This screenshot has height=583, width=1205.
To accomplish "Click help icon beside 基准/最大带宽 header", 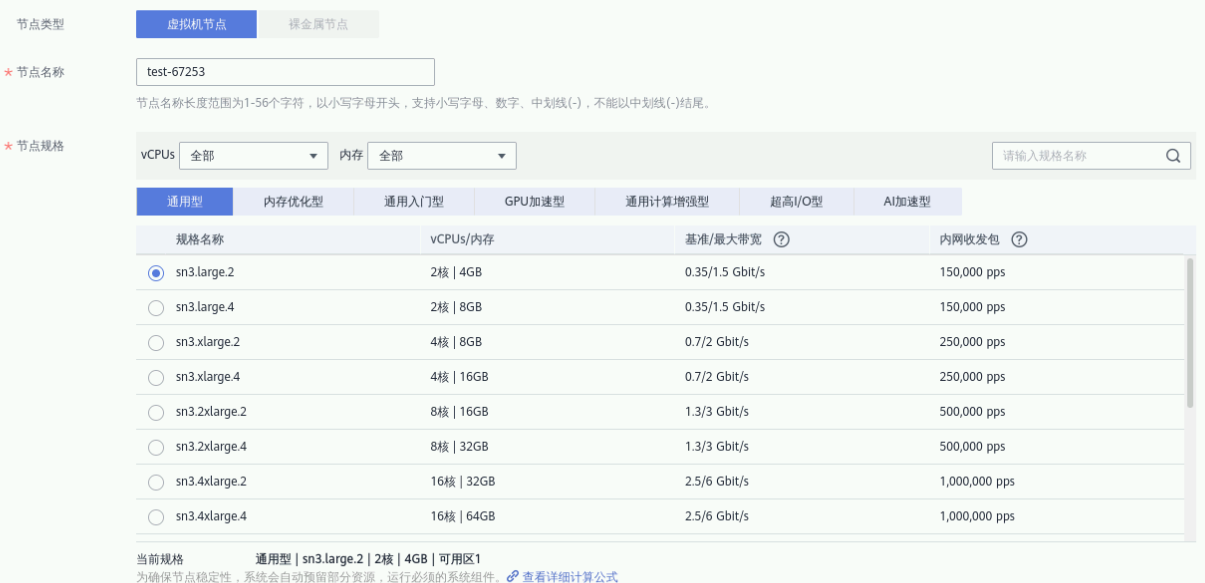I will coord(782,240).
